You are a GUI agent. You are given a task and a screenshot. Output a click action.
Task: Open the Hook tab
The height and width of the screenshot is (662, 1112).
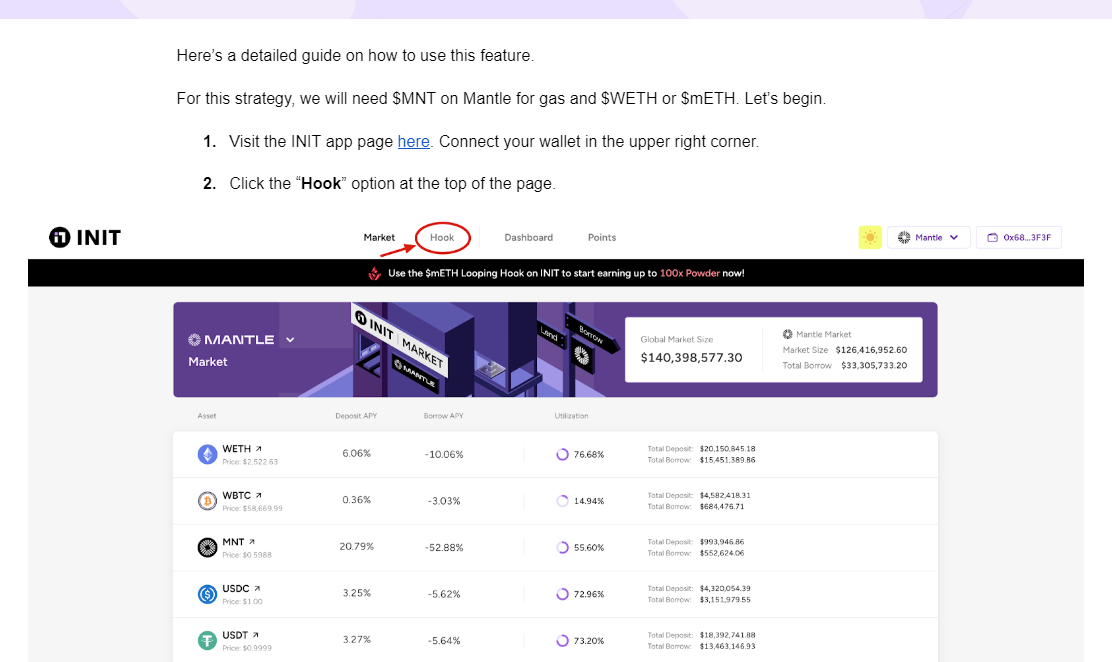pyautogui.click(x=442, y=238)
